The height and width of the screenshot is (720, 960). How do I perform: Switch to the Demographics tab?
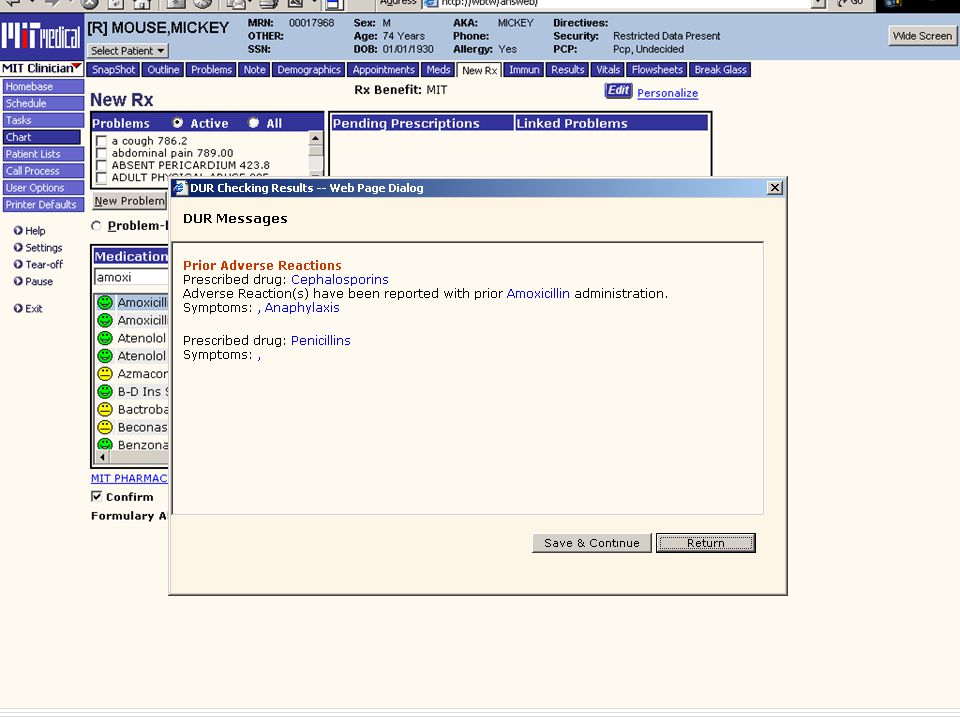(309, 70)
